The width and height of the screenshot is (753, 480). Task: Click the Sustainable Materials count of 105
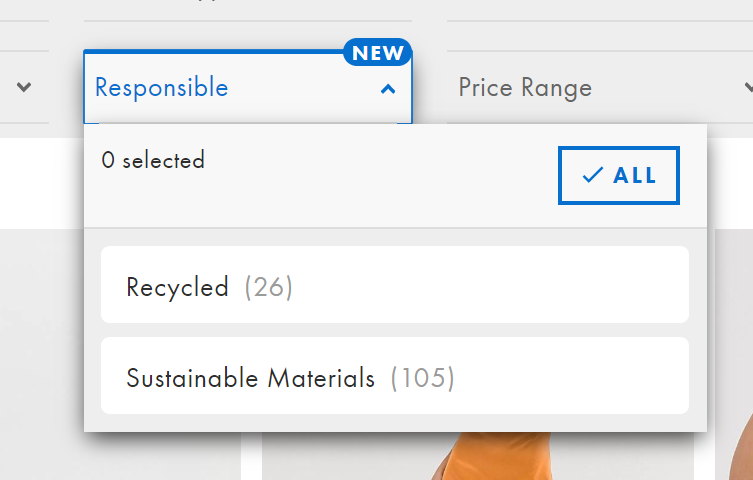coord(422,378)
